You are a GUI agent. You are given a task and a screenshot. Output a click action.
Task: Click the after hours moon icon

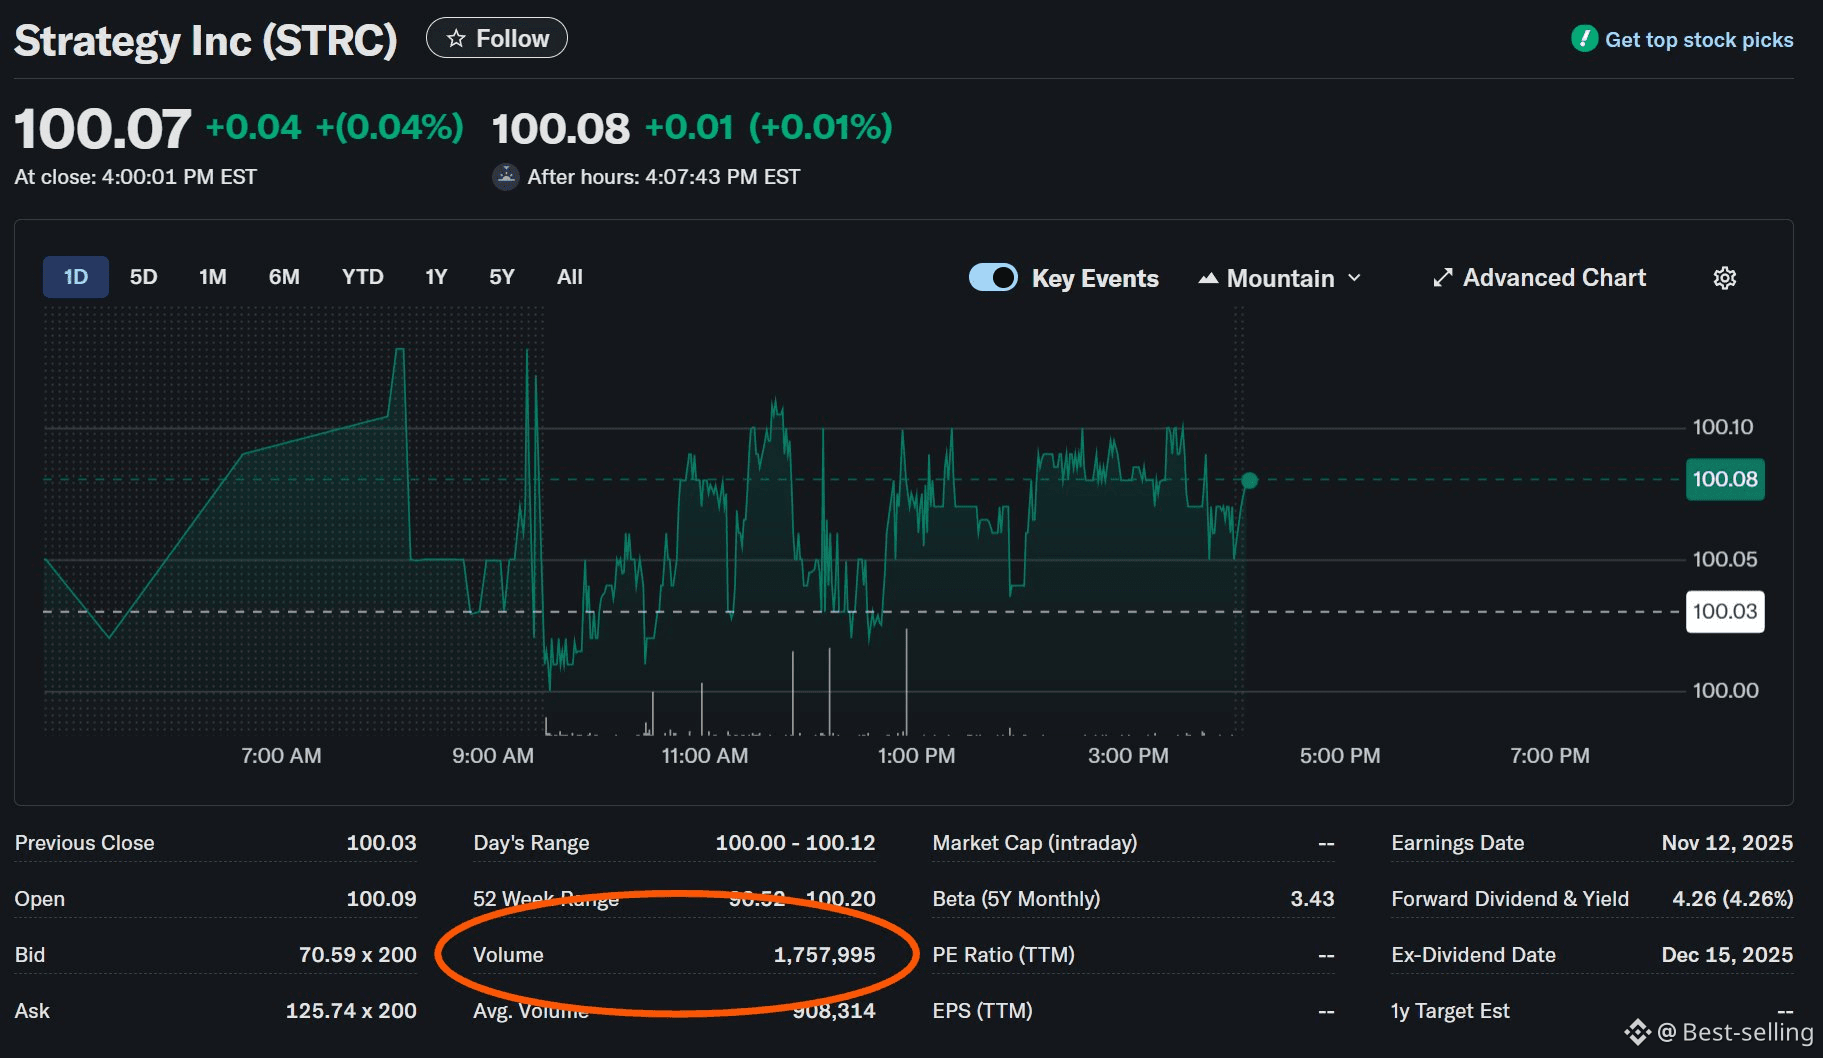506,177
